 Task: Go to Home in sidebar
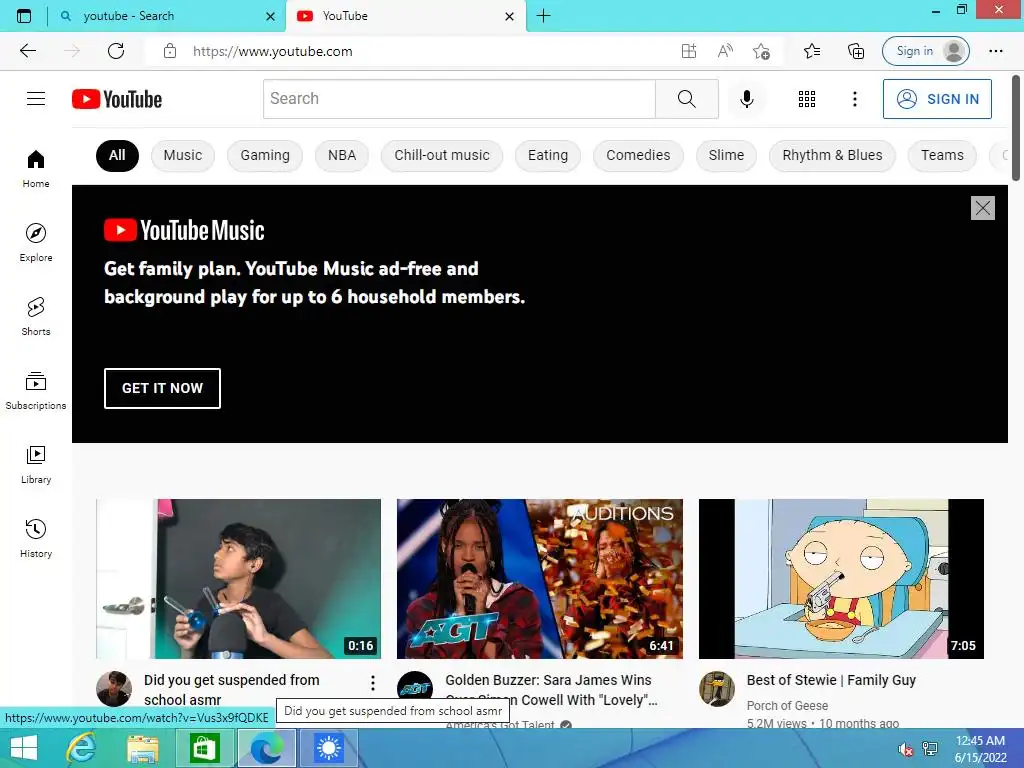coord(36,168)
